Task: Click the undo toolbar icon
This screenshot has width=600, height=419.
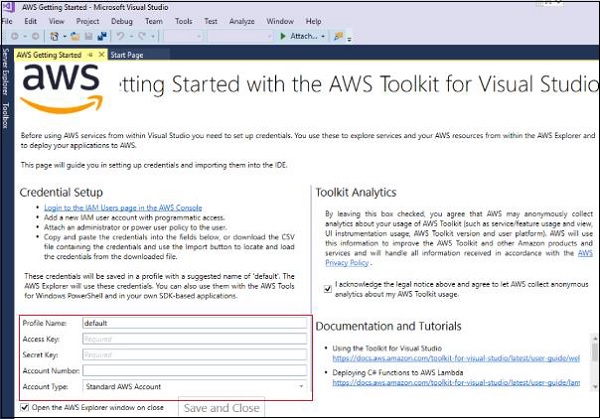Action: click(120, 35)
